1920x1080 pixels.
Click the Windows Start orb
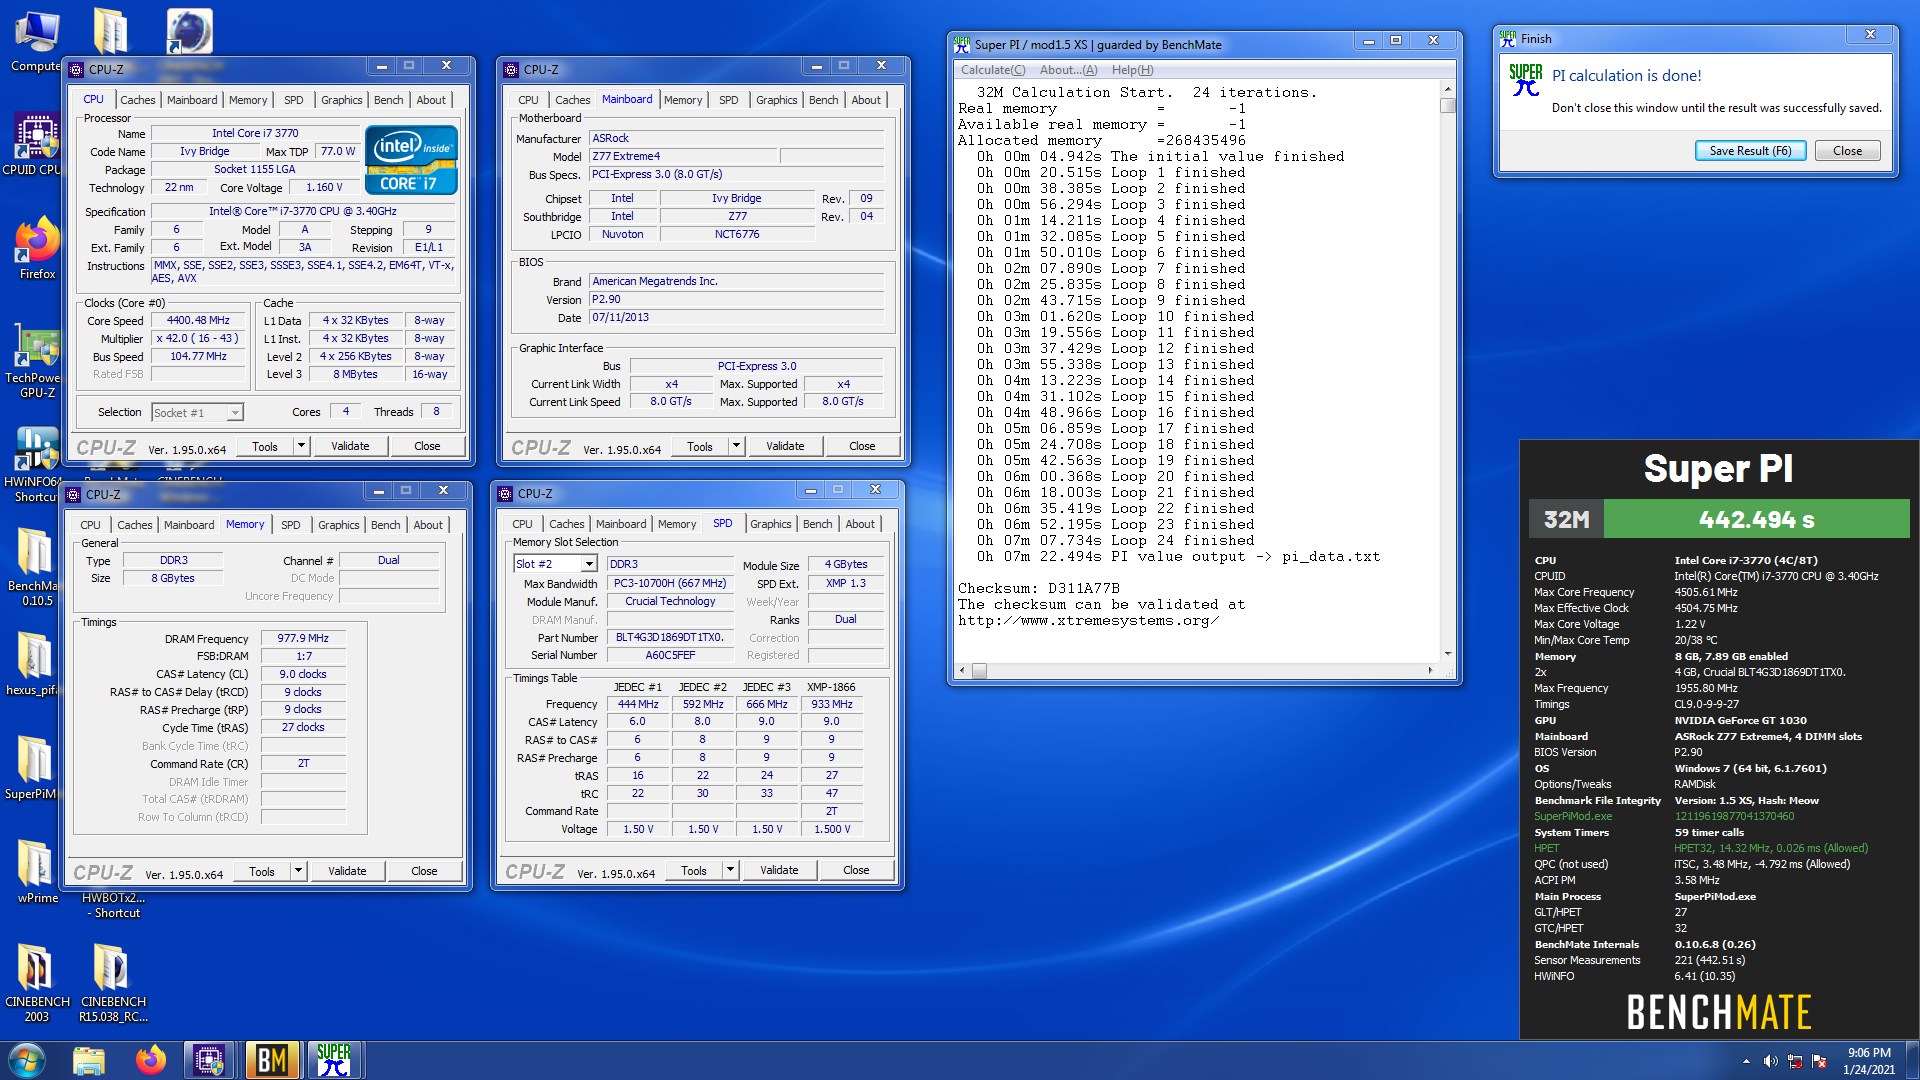pyautogui.click(x=26, y=1060)
